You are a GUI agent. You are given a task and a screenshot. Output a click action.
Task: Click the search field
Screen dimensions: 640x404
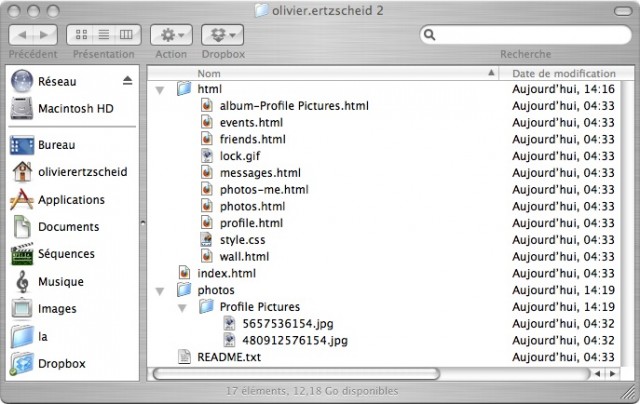524,35
